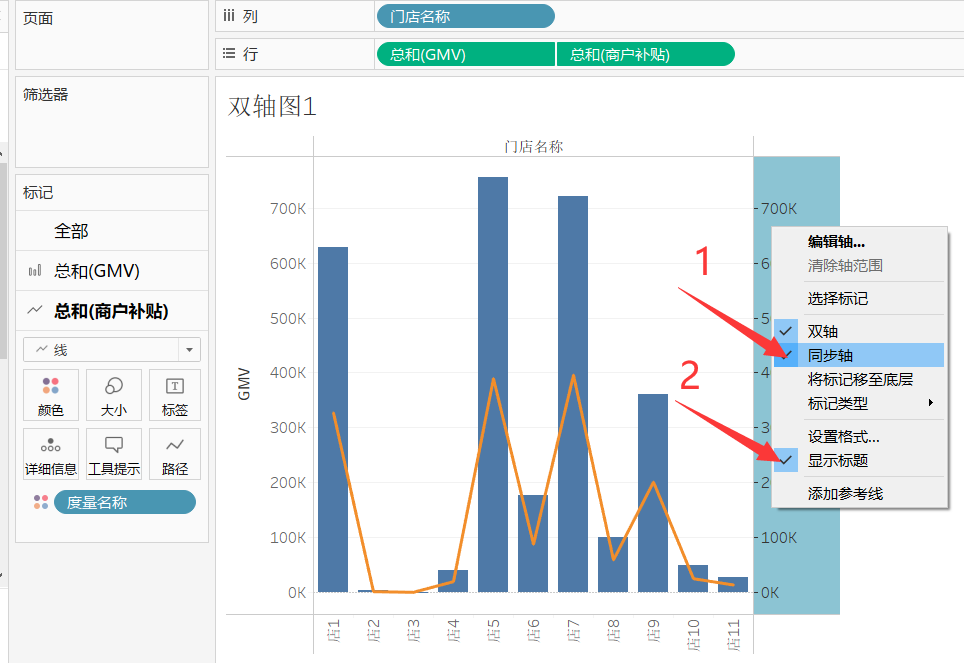Open the 路径 (Path) mark card
Viewport: 964px width, 663px height.
point(175,454)
